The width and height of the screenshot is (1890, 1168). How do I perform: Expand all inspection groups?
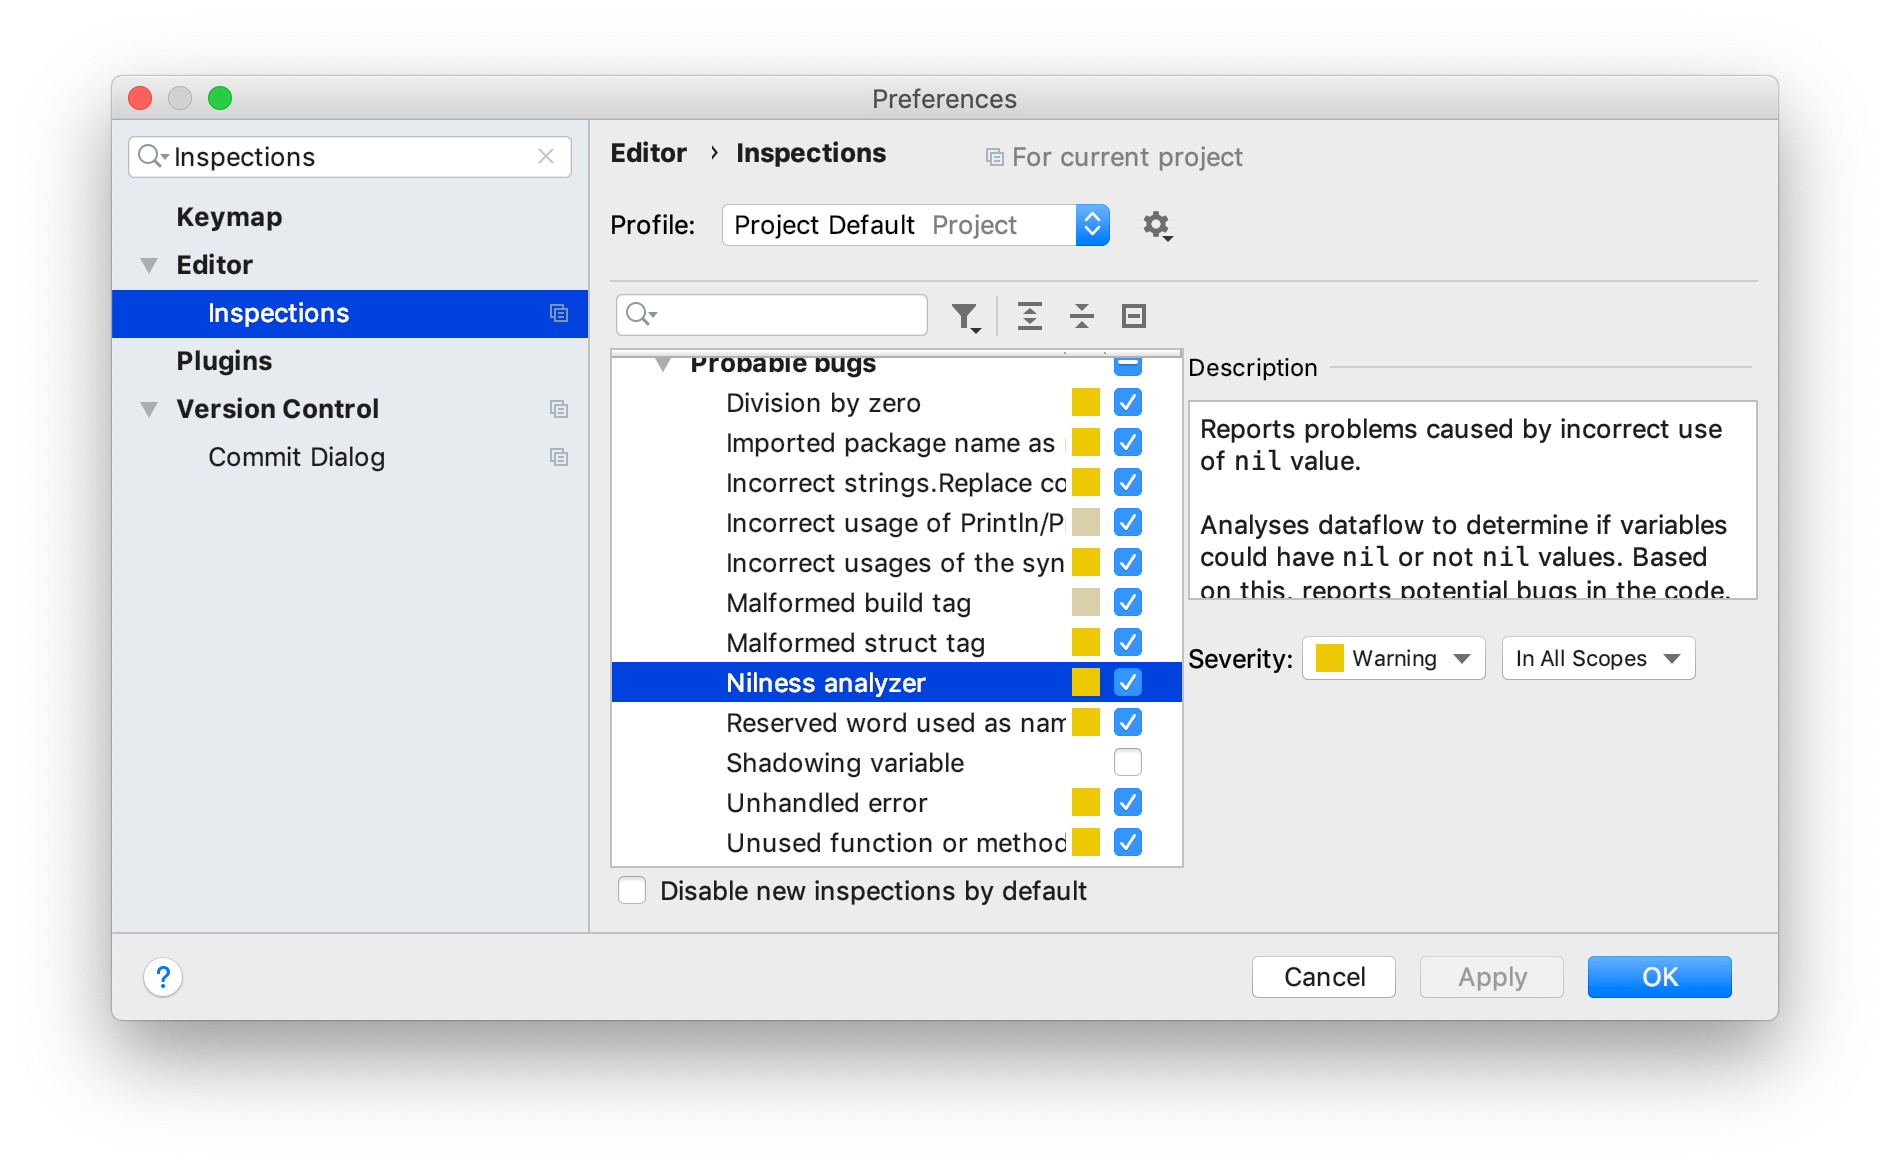coord(1030,315)
